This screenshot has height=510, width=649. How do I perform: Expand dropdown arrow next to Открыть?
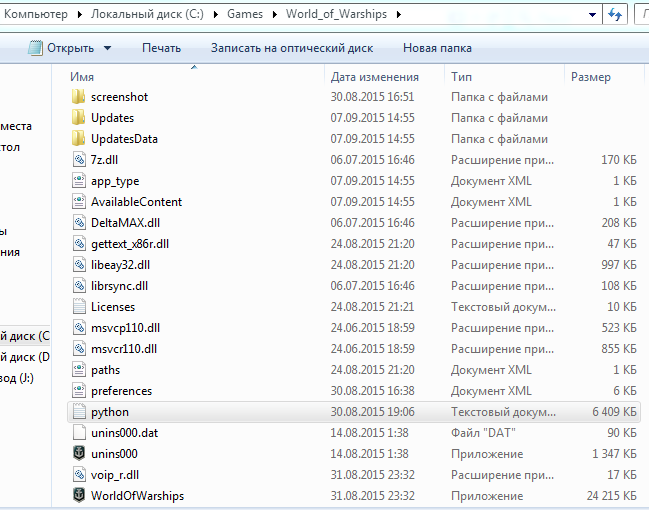(108, 48)
